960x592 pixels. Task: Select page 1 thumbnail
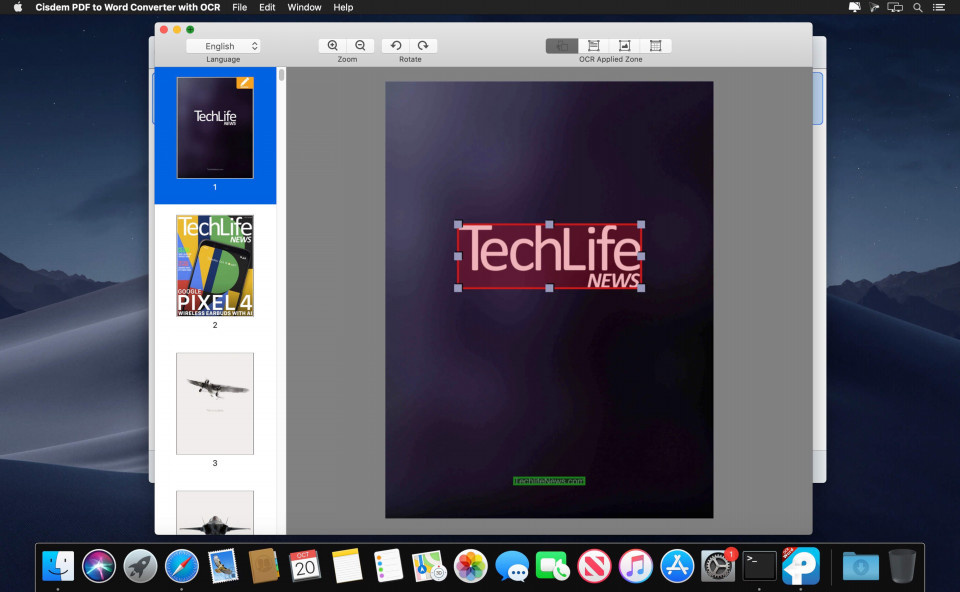215,128
